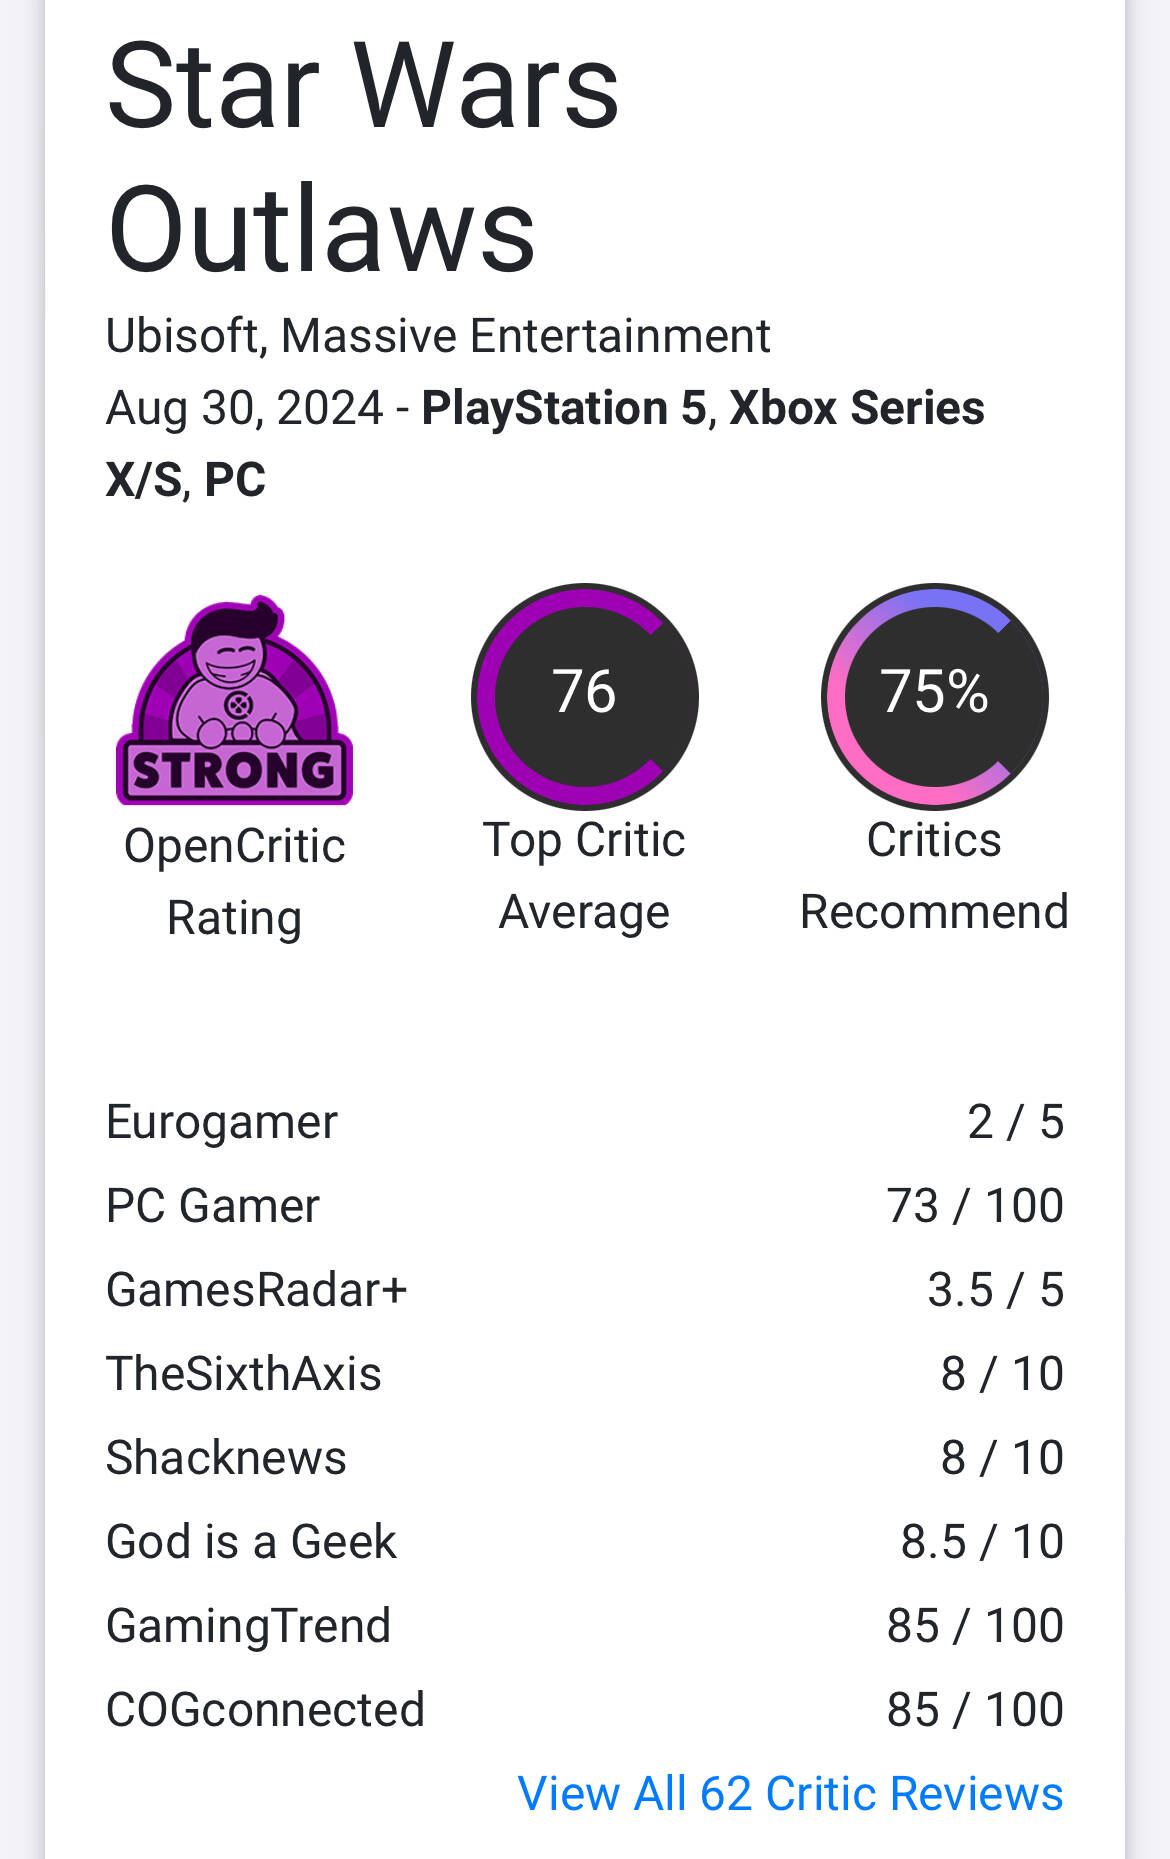Tap the 76 Top Critic Average circle
The image size is (1170, 1859).
pos(585,696)
